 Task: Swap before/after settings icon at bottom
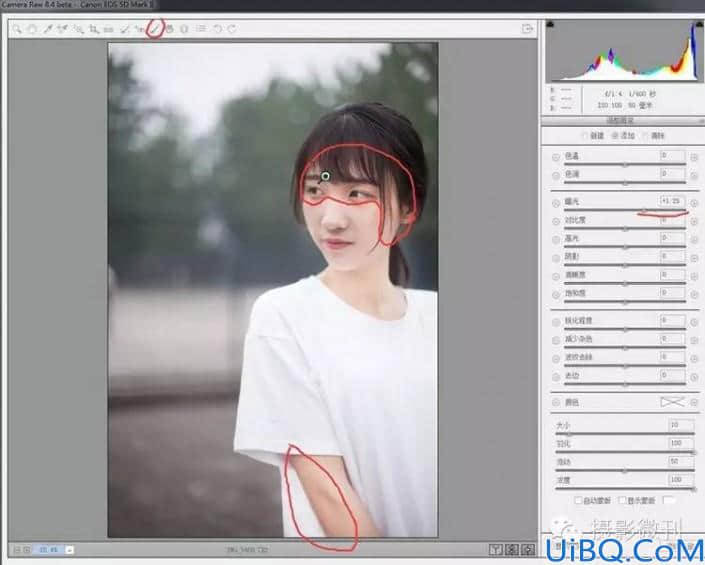[512, 549]
